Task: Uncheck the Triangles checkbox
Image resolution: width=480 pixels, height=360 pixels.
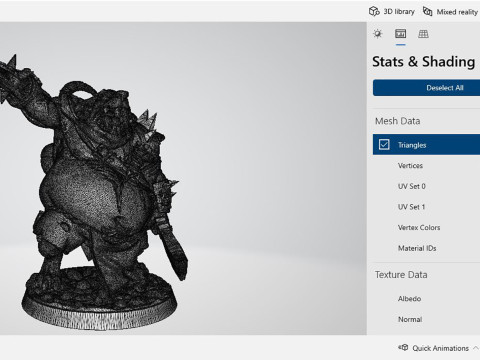Action: click(384, 145)
